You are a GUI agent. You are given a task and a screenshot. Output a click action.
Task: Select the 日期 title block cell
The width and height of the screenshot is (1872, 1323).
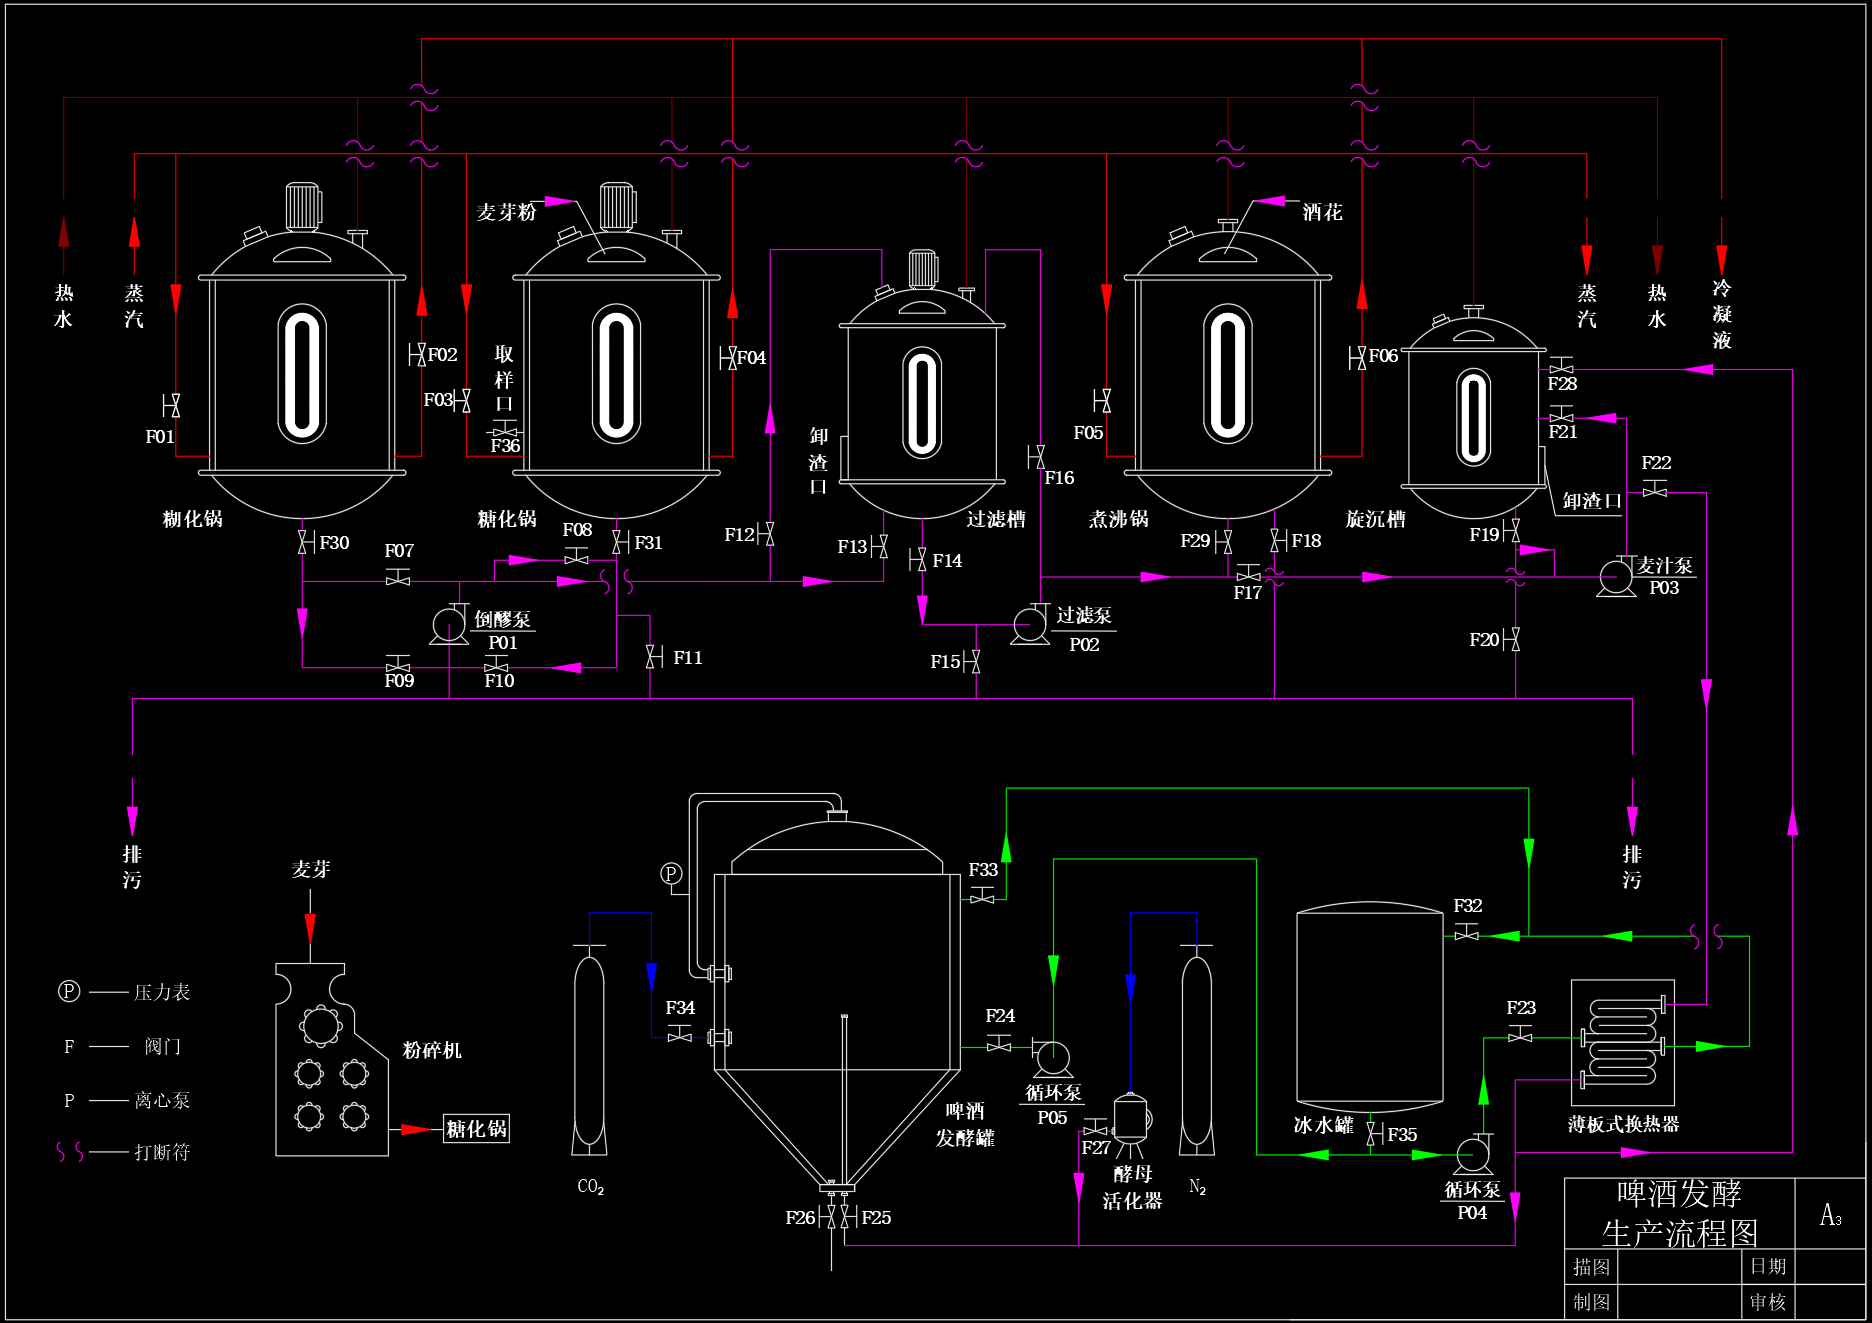[1768, 1267]
